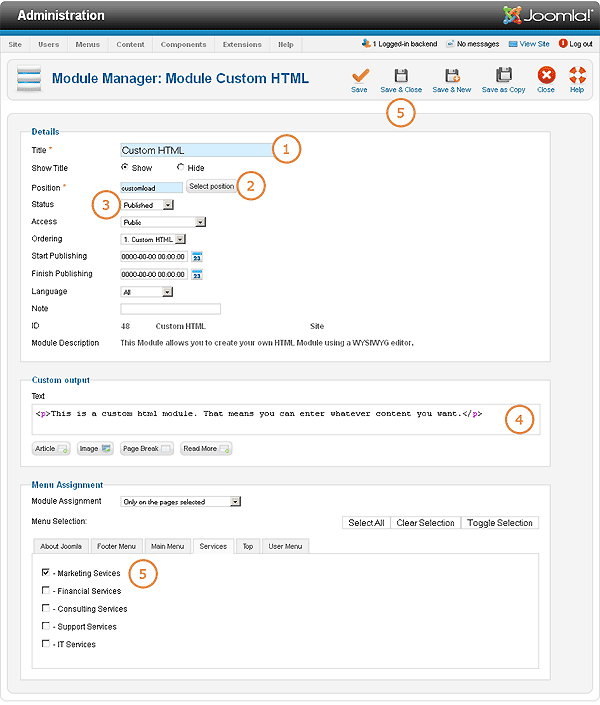Open Help lifebuoy icon
Screen dimensions: 600x705
coord(577,75)
